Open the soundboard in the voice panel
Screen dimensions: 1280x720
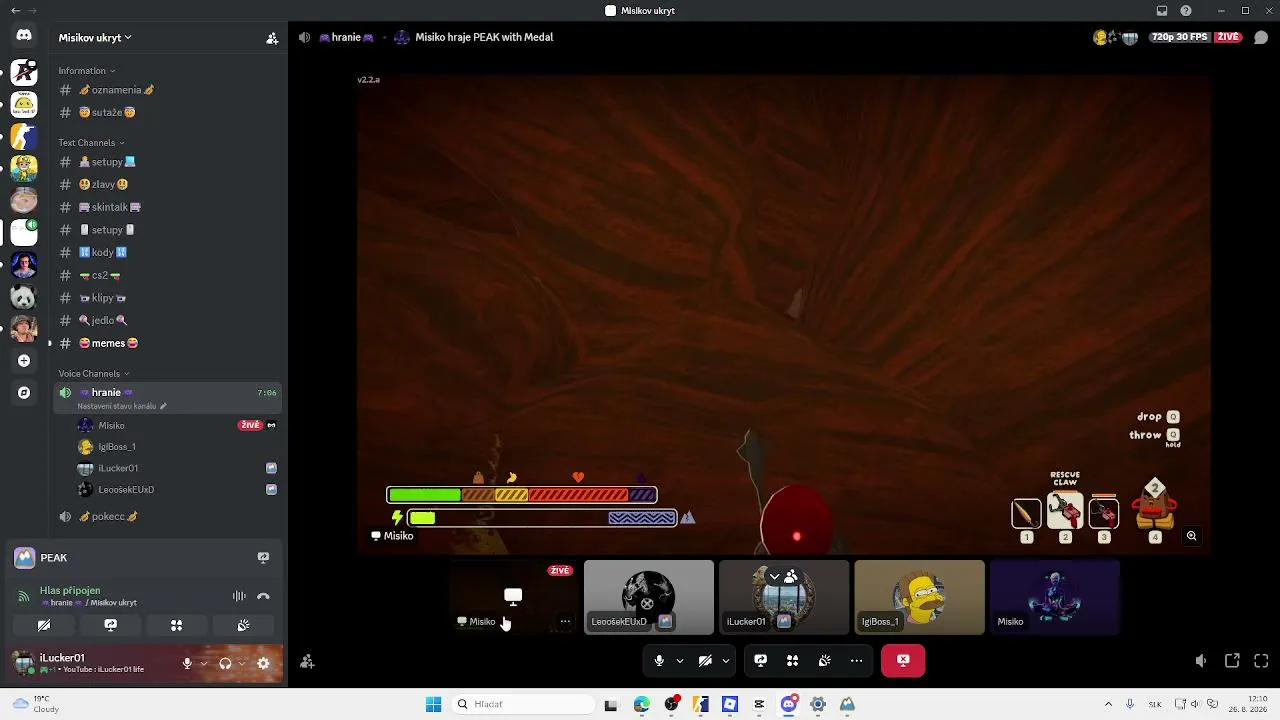tap(243, 625)
